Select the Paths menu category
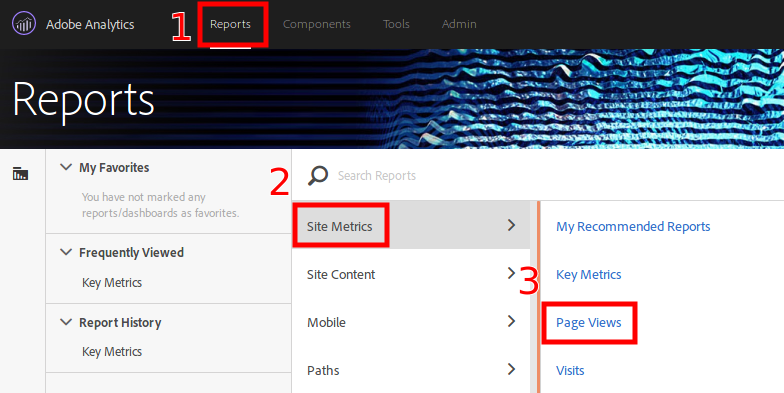 [411, 370]
